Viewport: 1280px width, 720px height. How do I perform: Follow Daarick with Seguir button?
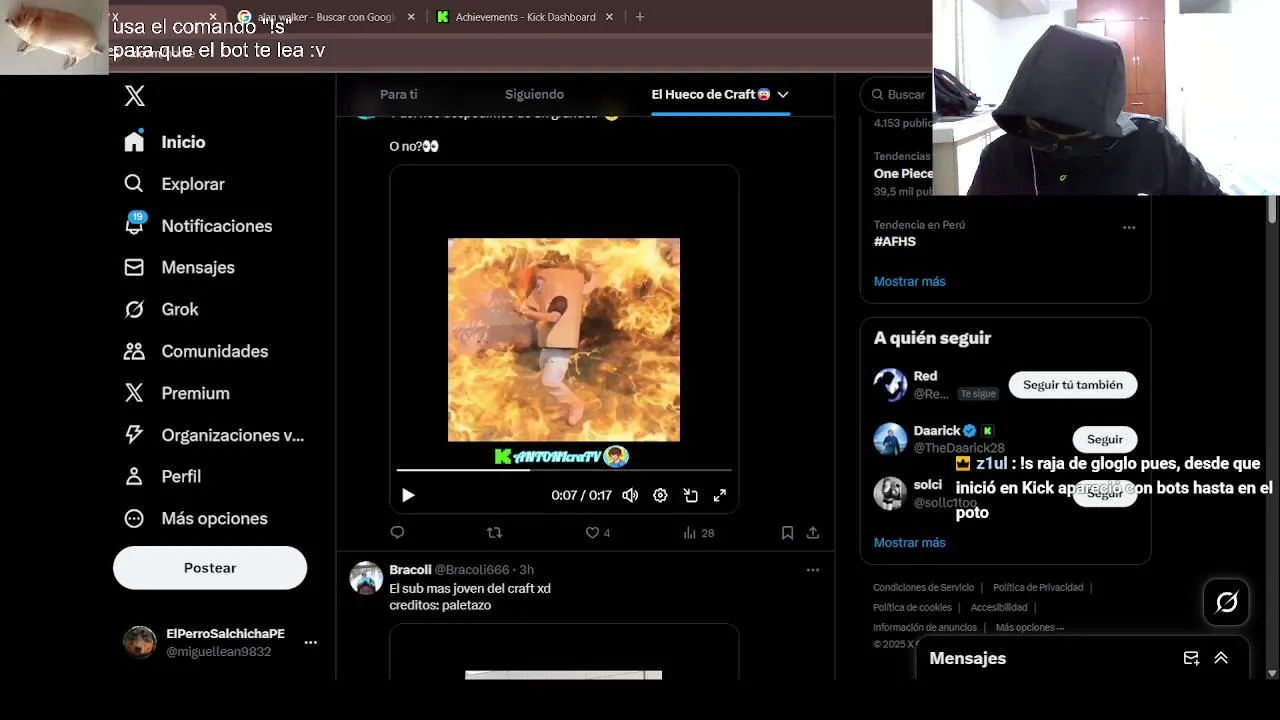pos(1105,439)
